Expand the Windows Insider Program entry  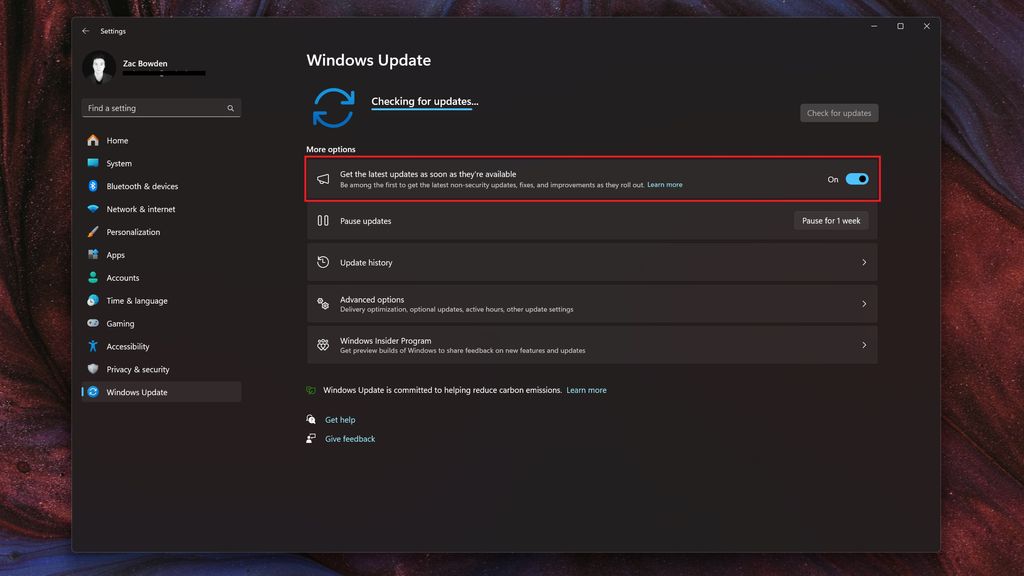[864, 344]
